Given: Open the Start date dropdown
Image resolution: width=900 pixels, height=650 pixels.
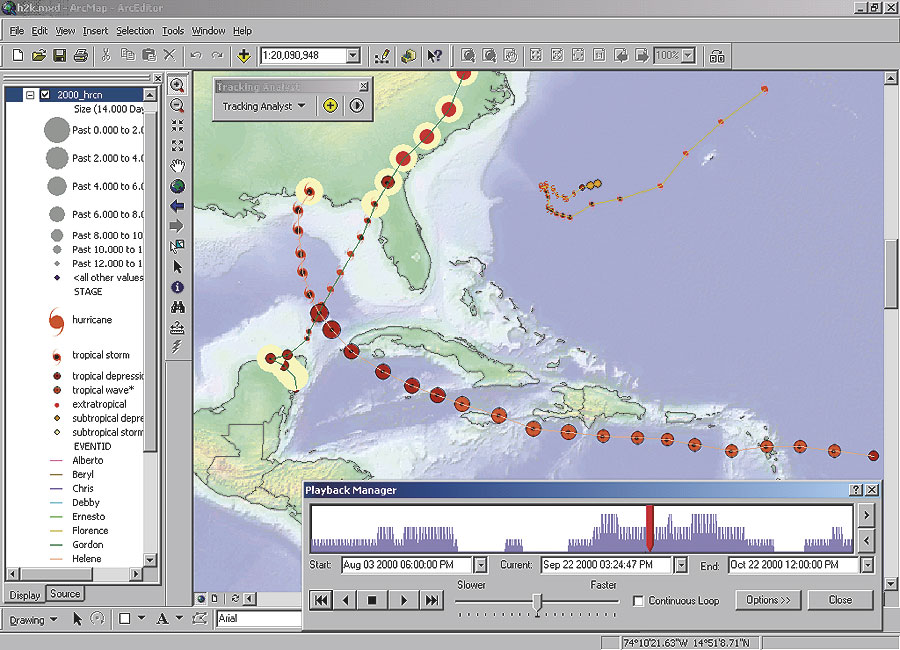Looking at the screenshot, I should click(x=480, y=565).
